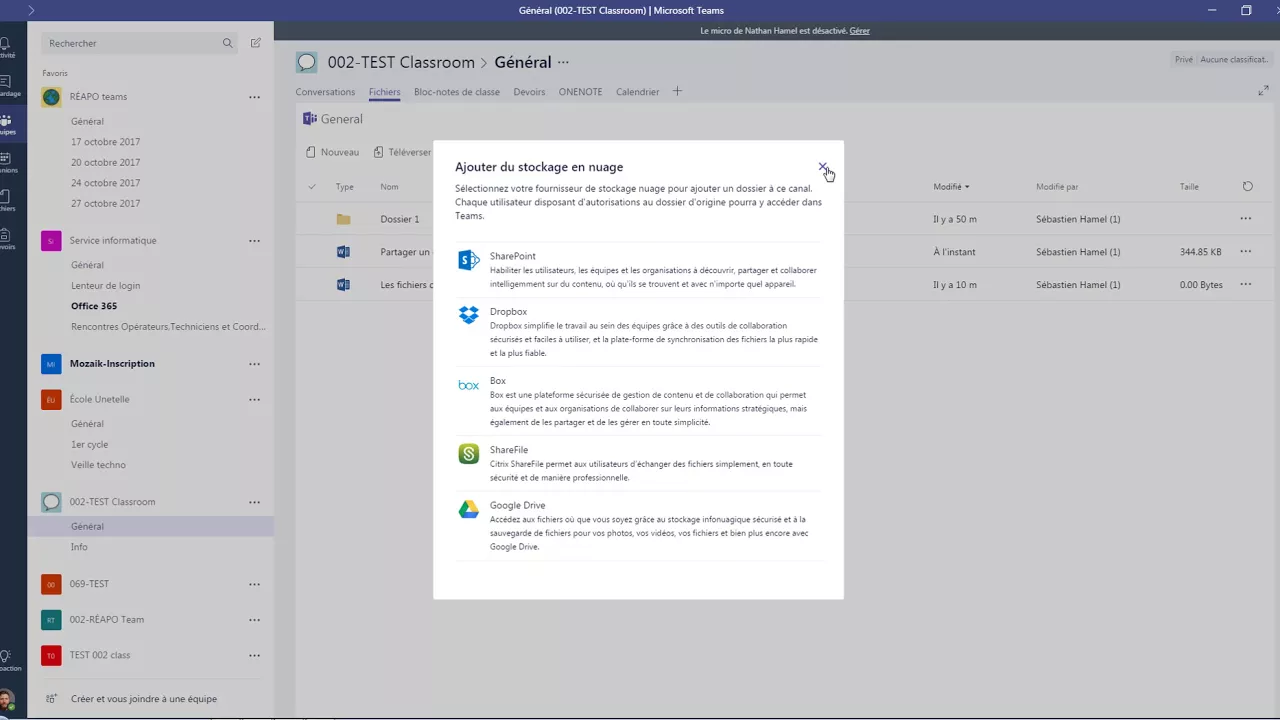Switch to Conversations tab
Screen dimensions: 1280x720
[x=325, y=92]
